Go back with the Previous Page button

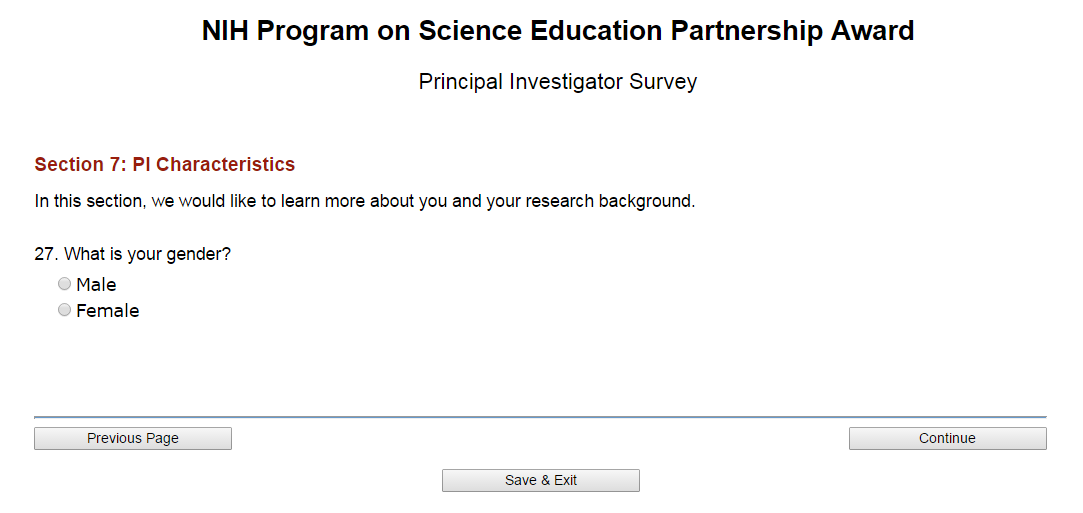(133, 438)
